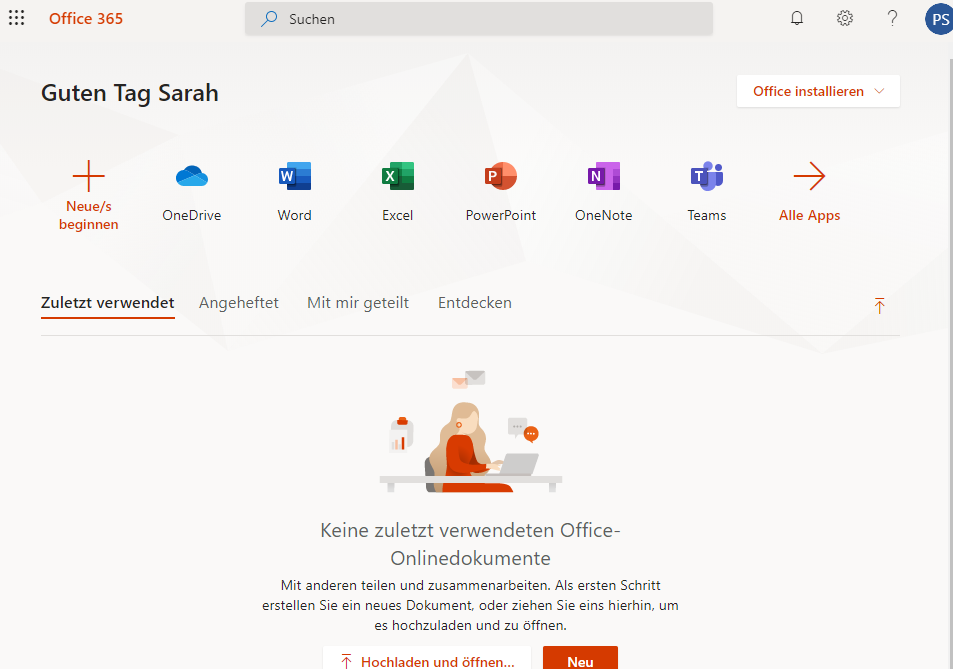Open the app launcher waffle menu
Viewport: 953px width, 669px height.
coord(17,18)
